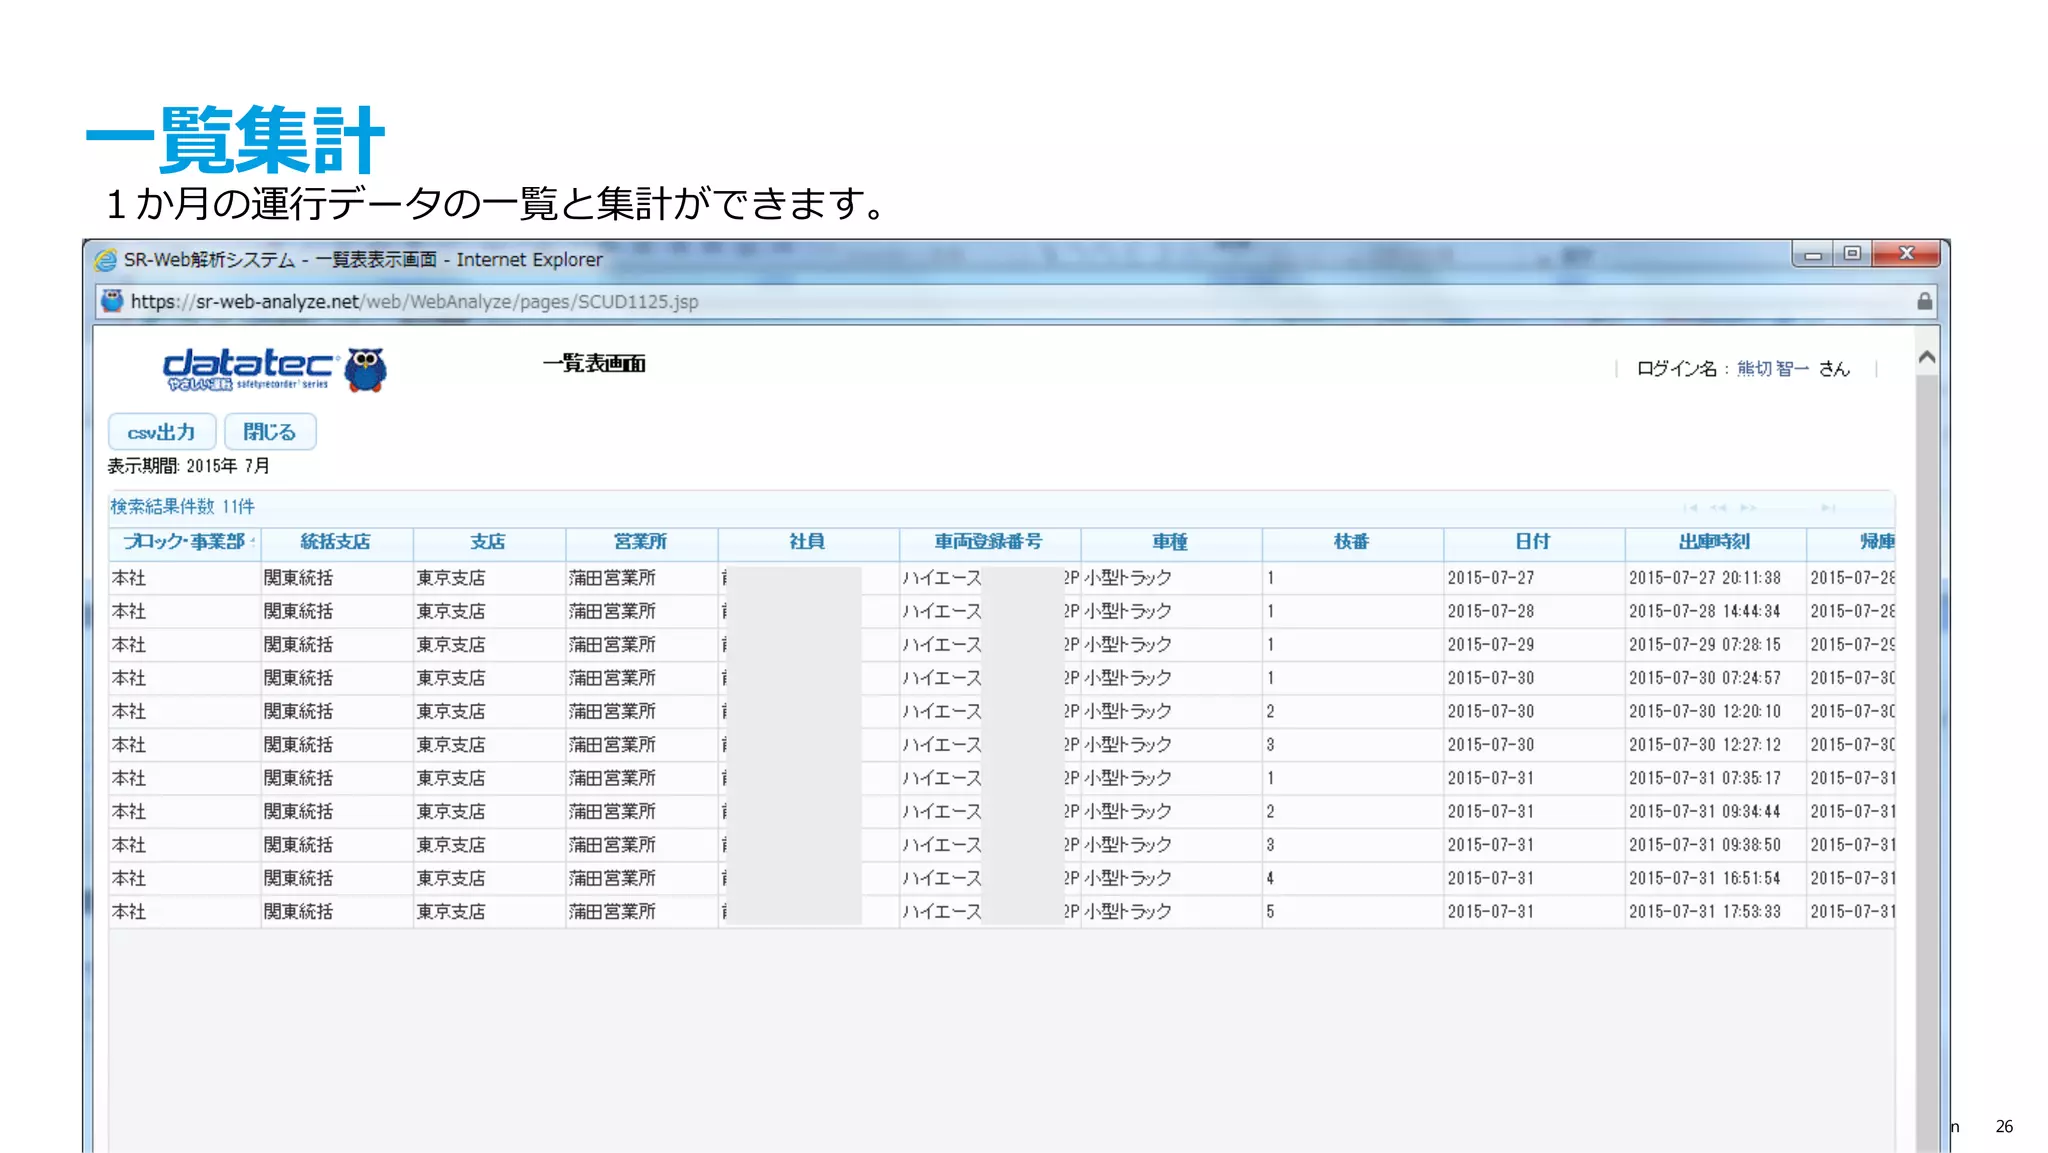Screen dimensions: 2048x1153
Task: Open the login name link 熊切 智一
Action: (1772, 369)
